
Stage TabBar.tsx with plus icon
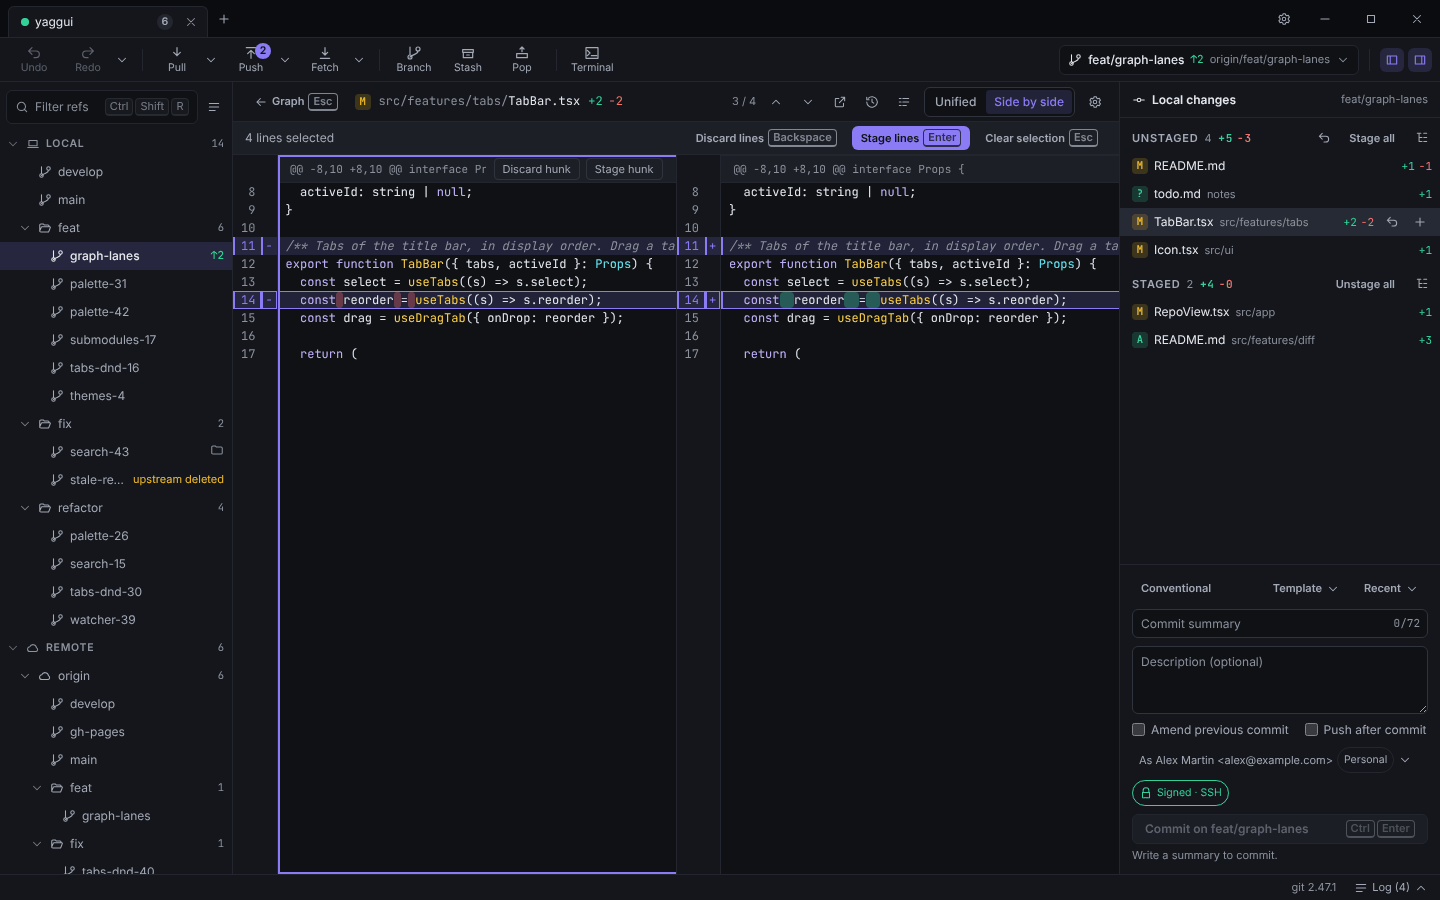click(x=1420, y=222)
